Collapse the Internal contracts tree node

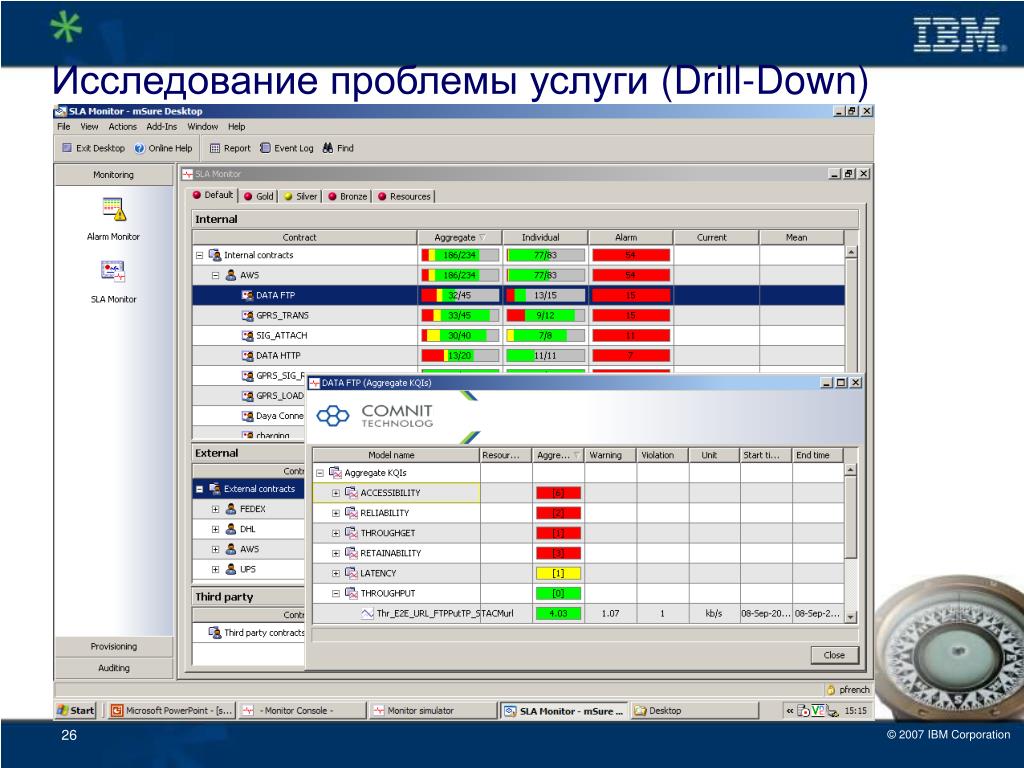coord(199,255)
